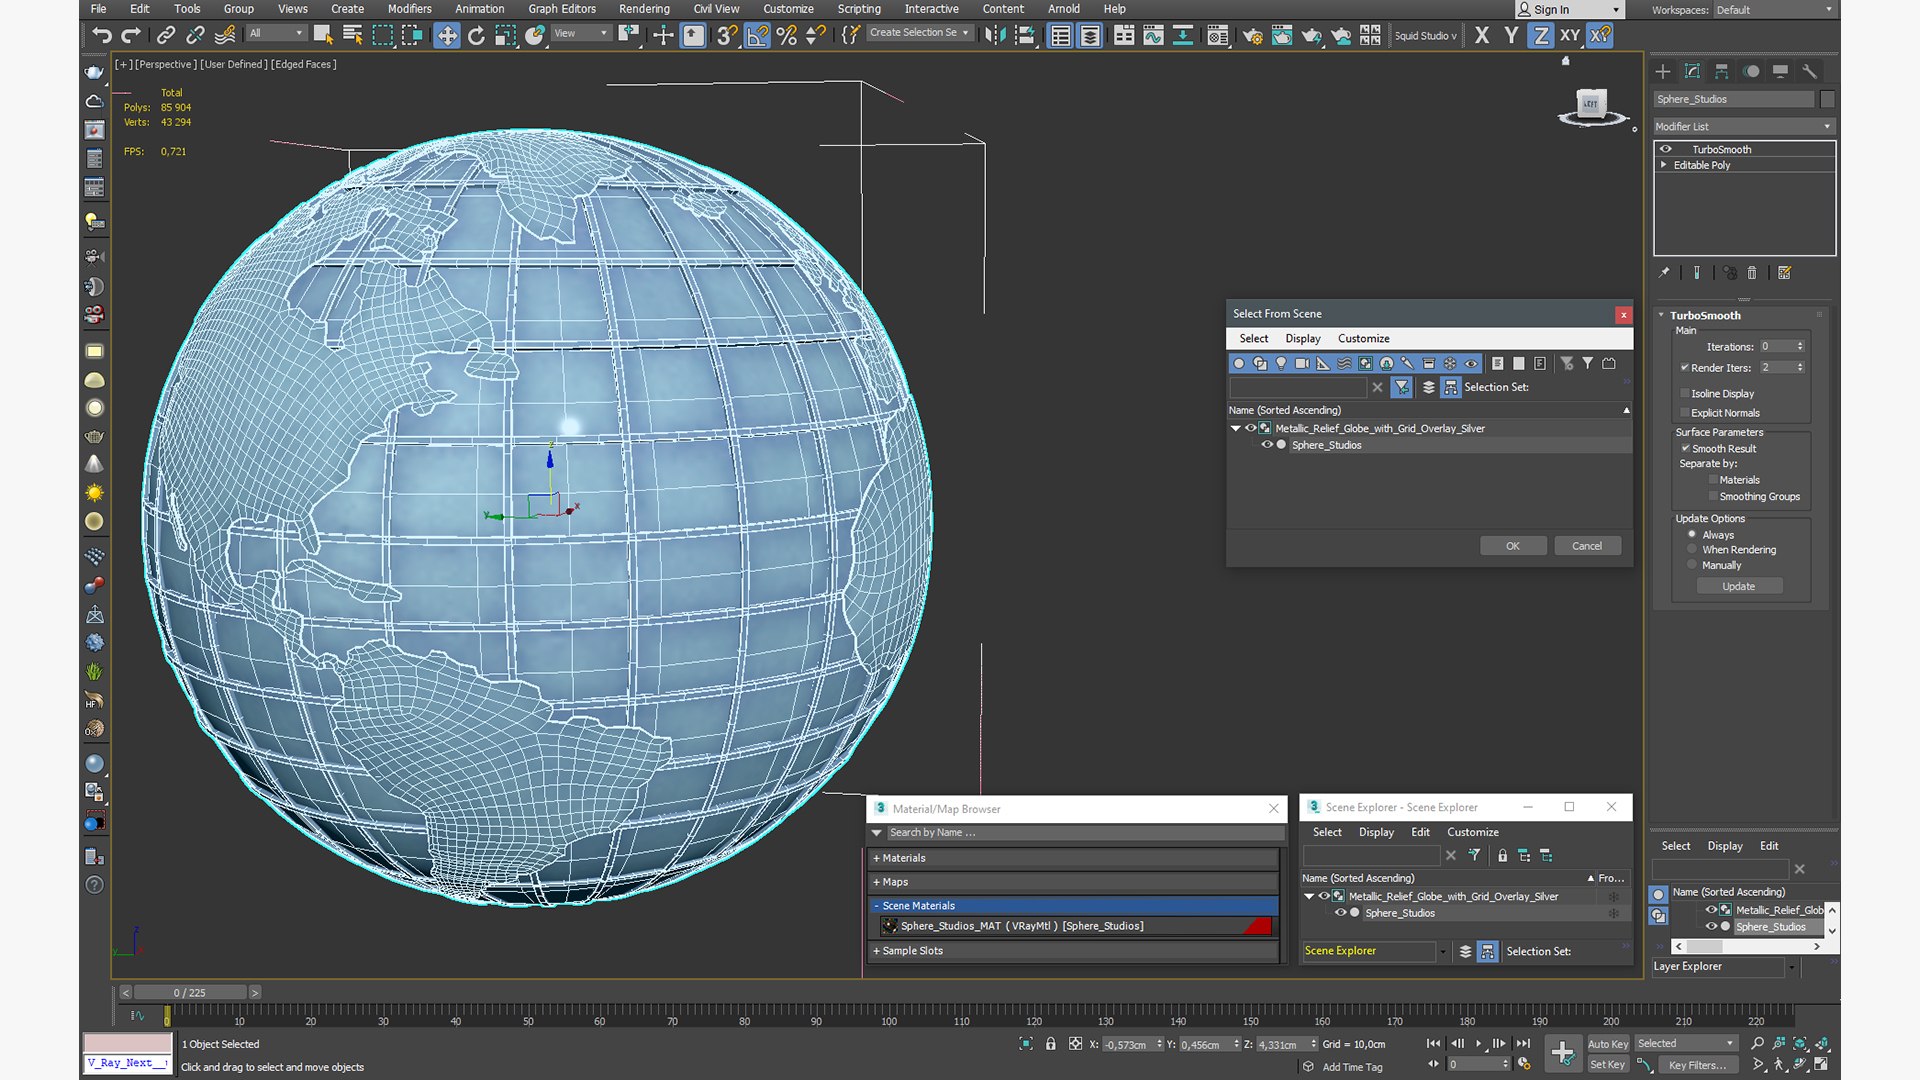
Task: Open Select by Name list icon
Action: coord(352,36)
